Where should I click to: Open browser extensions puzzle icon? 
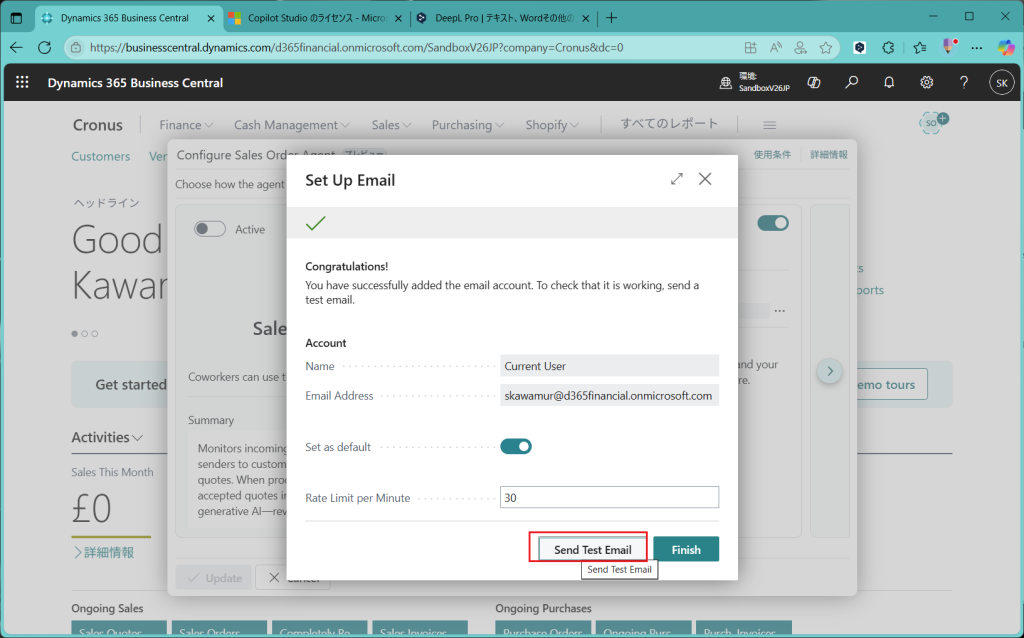tap(888, 48)
